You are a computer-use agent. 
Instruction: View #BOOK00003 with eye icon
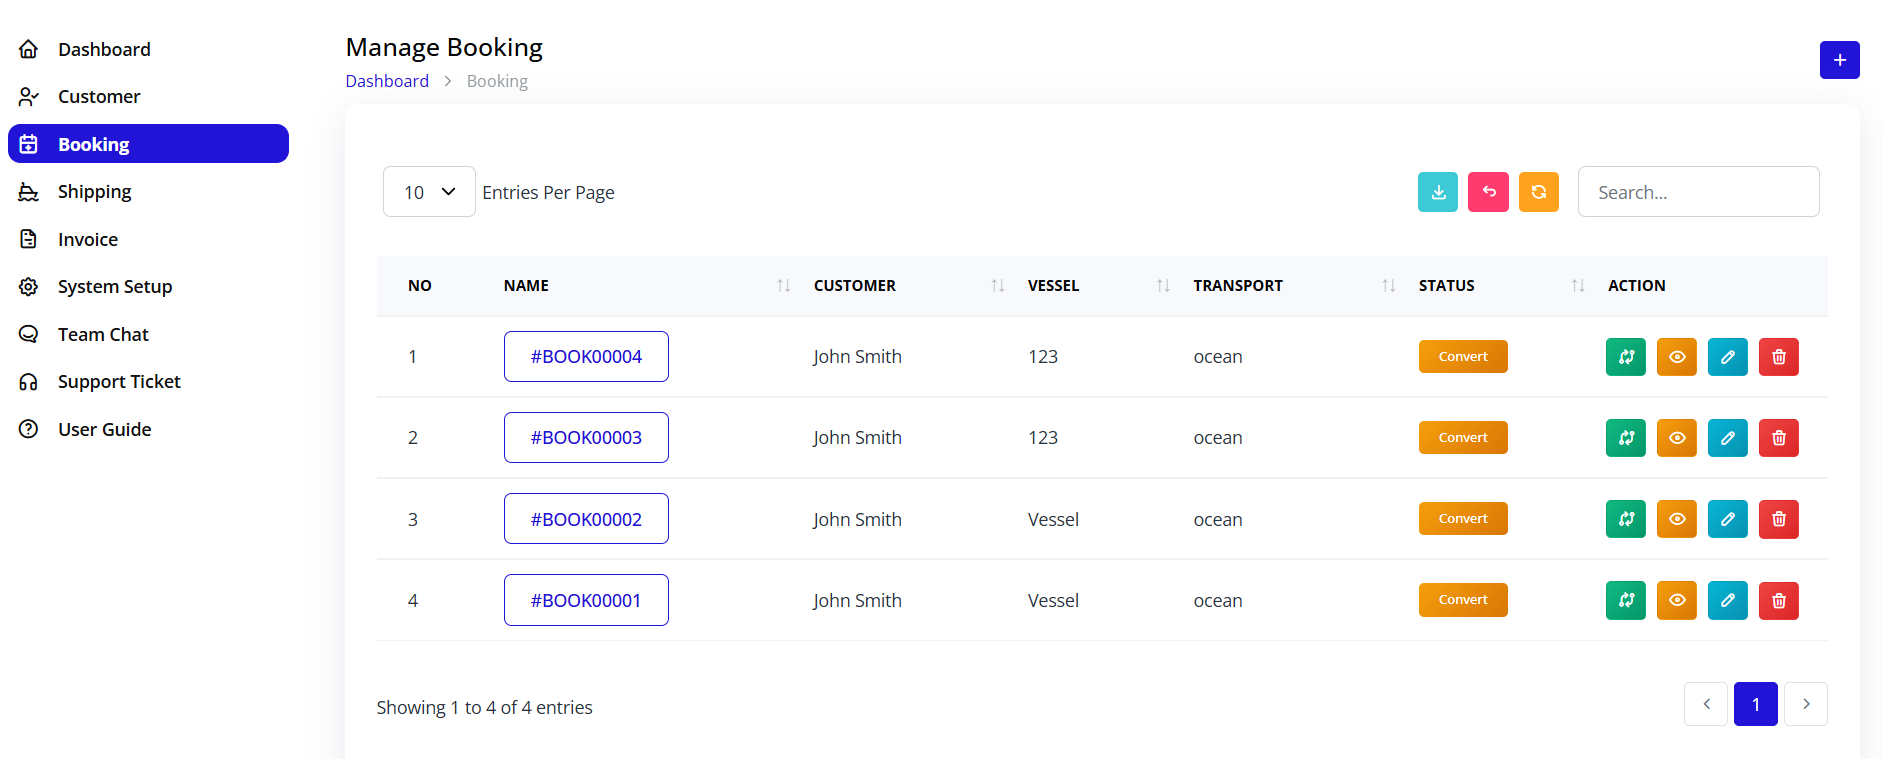(x=1677, y=438)
